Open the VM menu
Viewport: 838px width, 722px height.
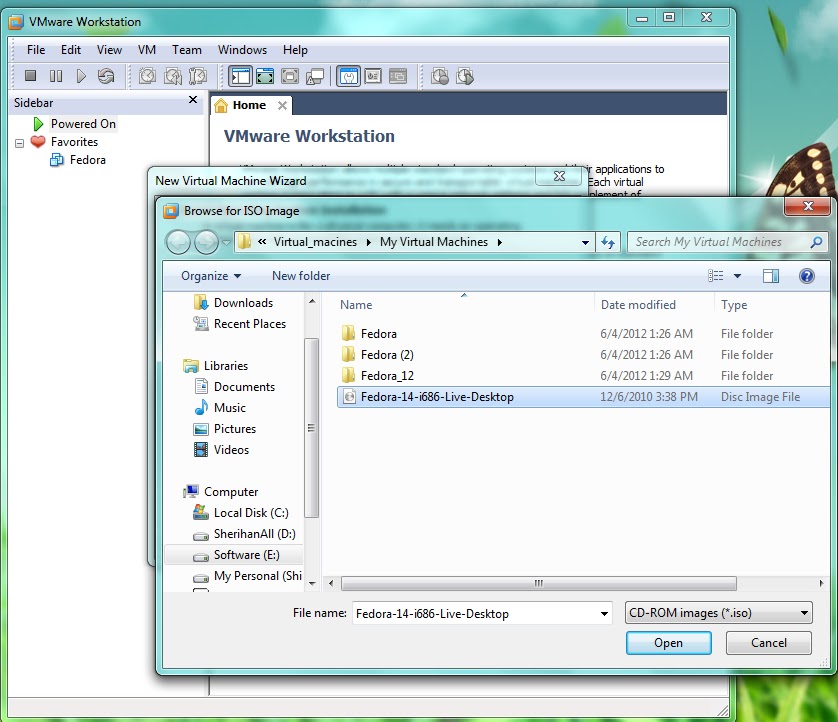click(x=146, y=50)
